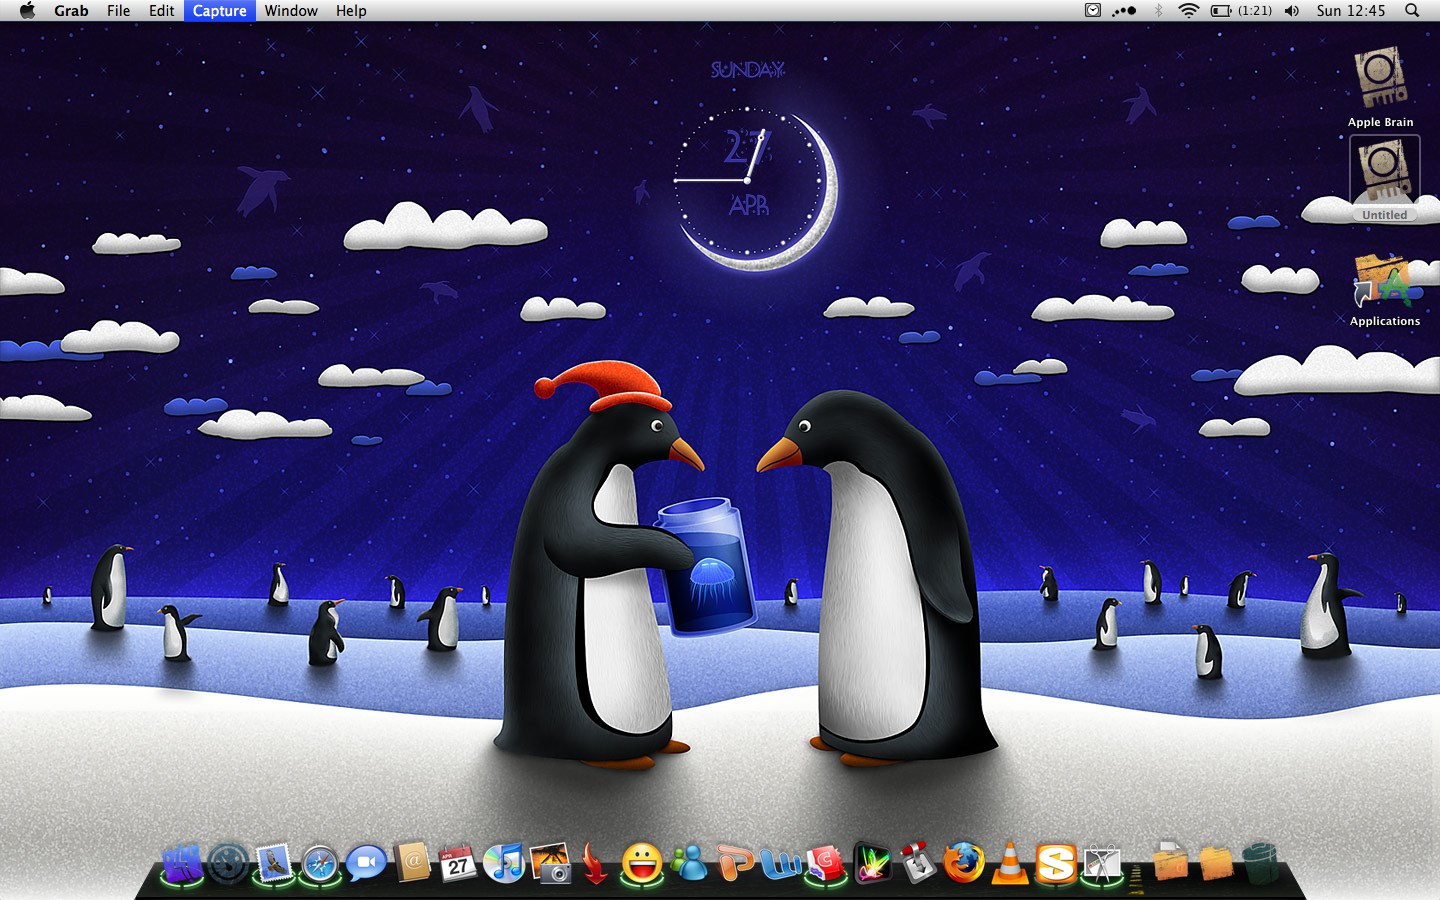
Task: Open Spotlight search magnifier
Action: tap(1412, 11)
